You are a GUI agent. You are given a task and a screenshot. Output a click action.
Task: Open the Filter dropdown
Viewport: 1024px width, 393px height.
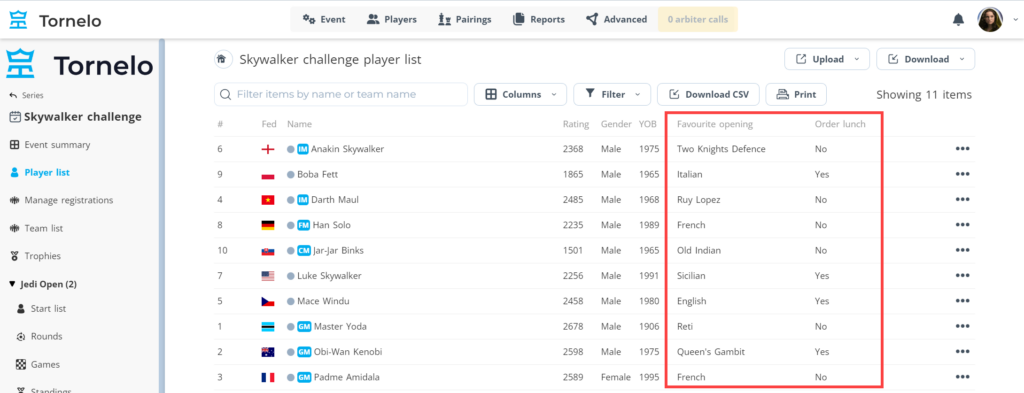tap(612, 95)
